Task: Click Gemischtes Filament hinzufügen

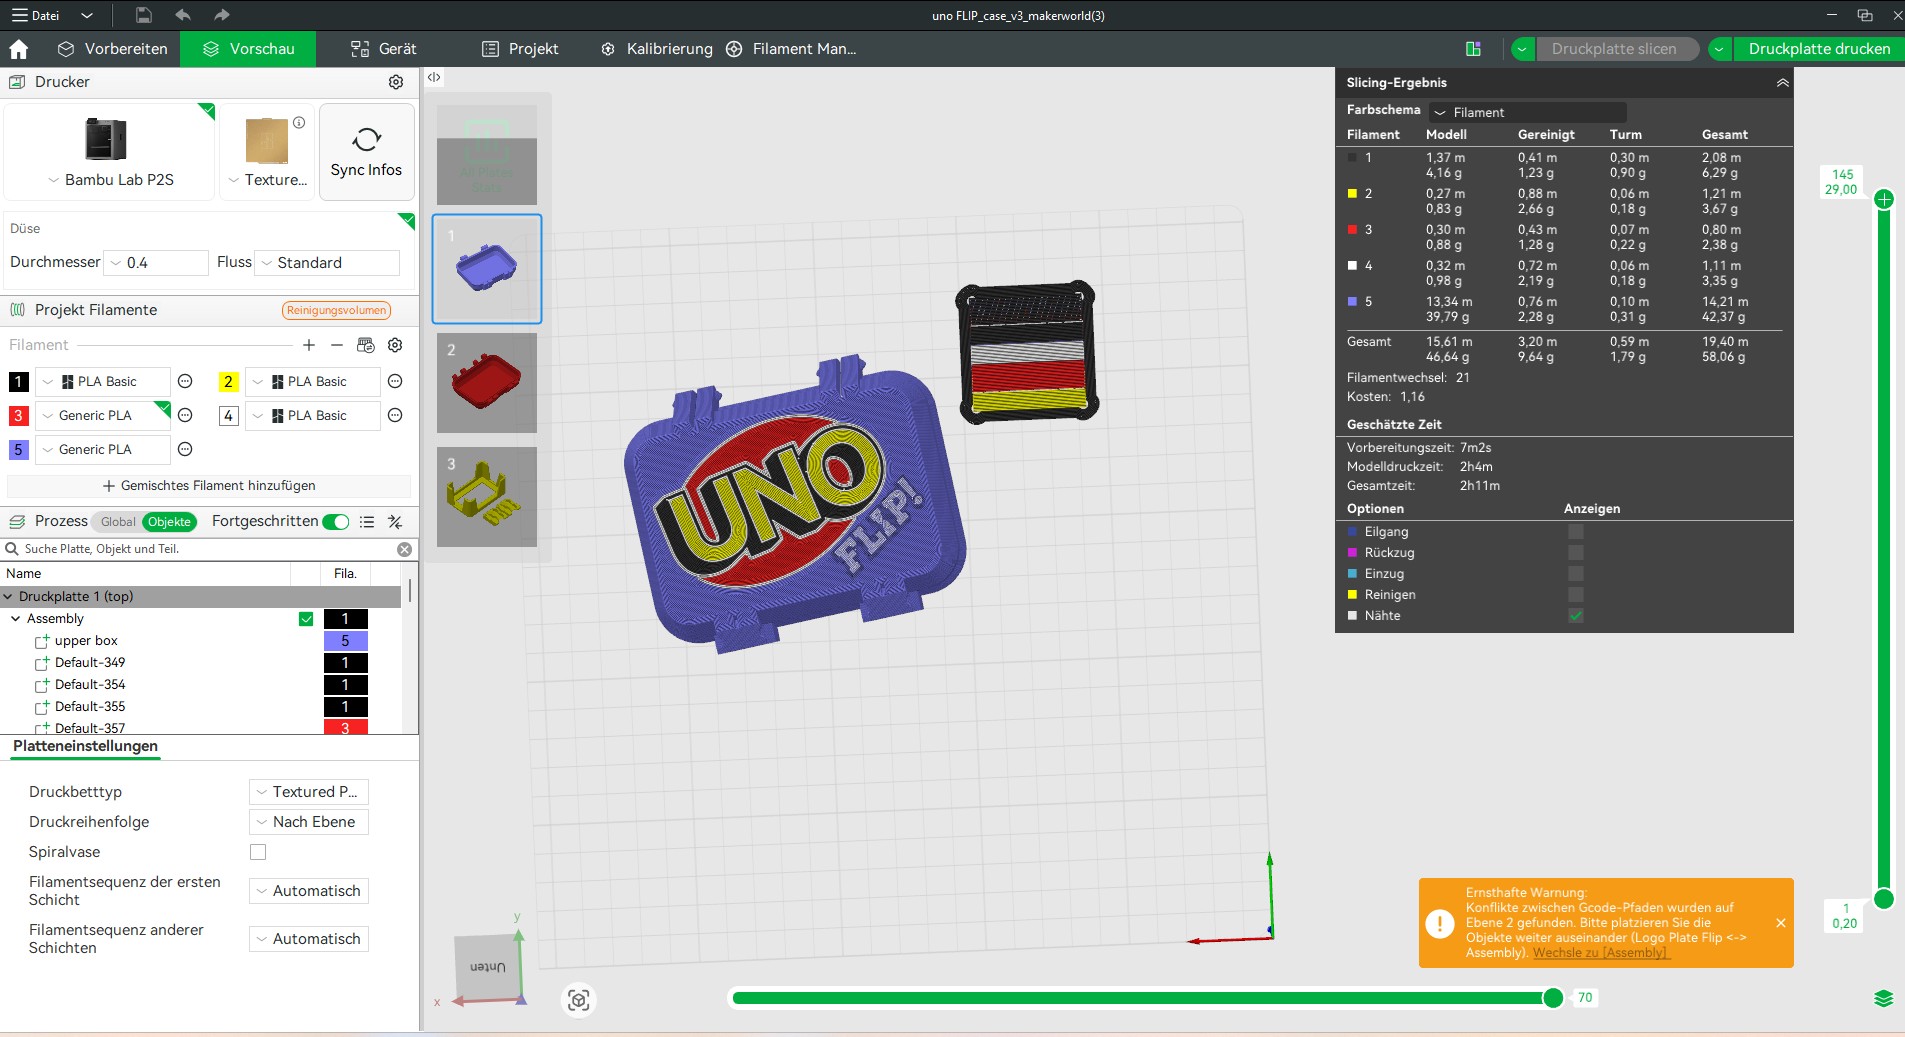Action: click(x=209, y=486)
